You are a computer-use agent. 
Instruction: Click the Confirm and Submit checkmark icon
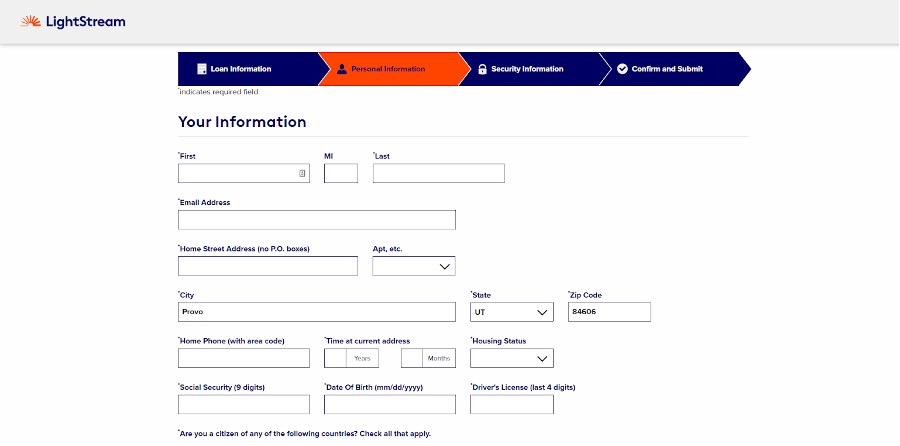coord(622,69)
